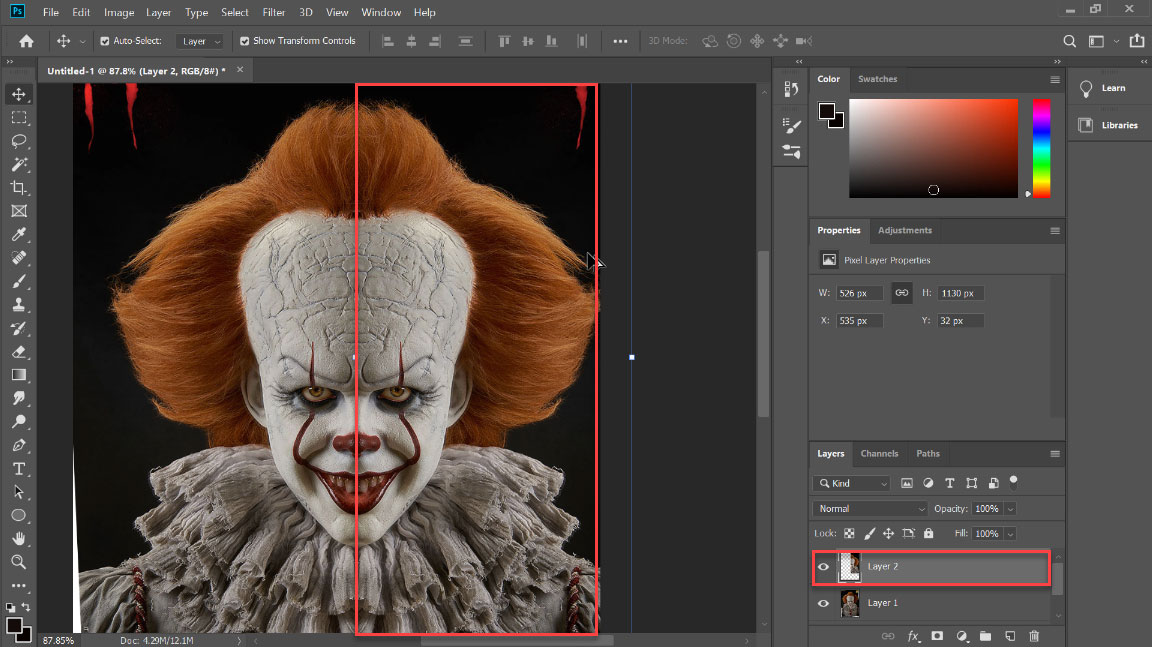Open the Select menu
1152x647 pixels.
click(235, 12)
